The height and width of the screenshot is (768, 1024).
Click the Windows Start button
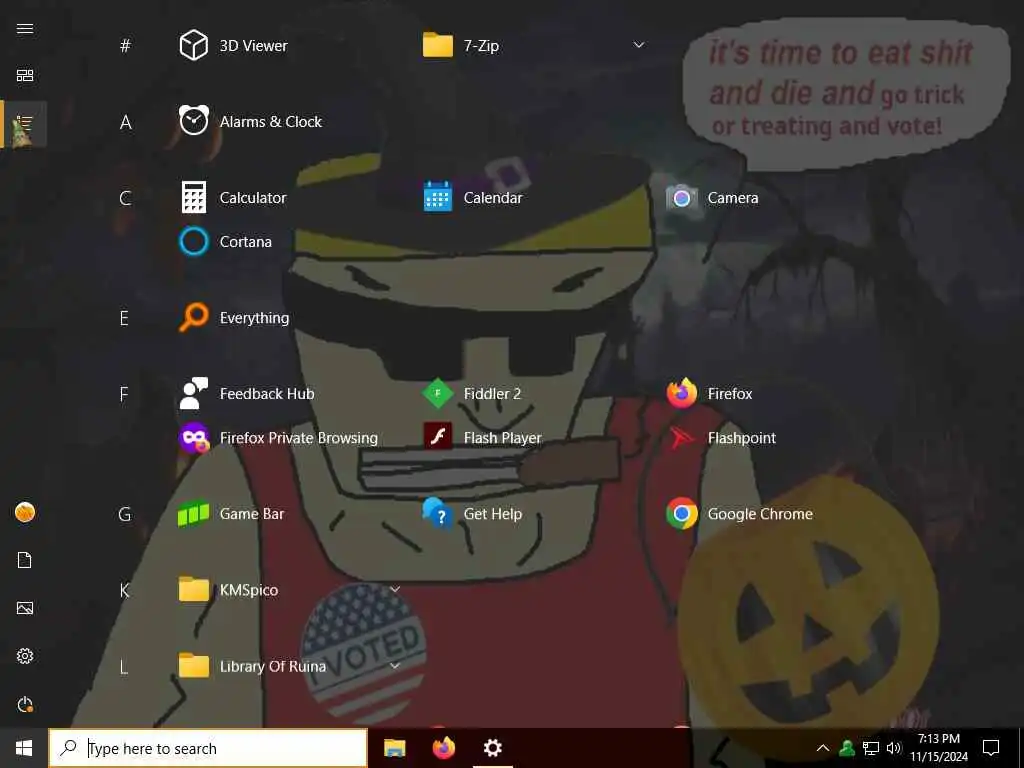click(24, 748)
